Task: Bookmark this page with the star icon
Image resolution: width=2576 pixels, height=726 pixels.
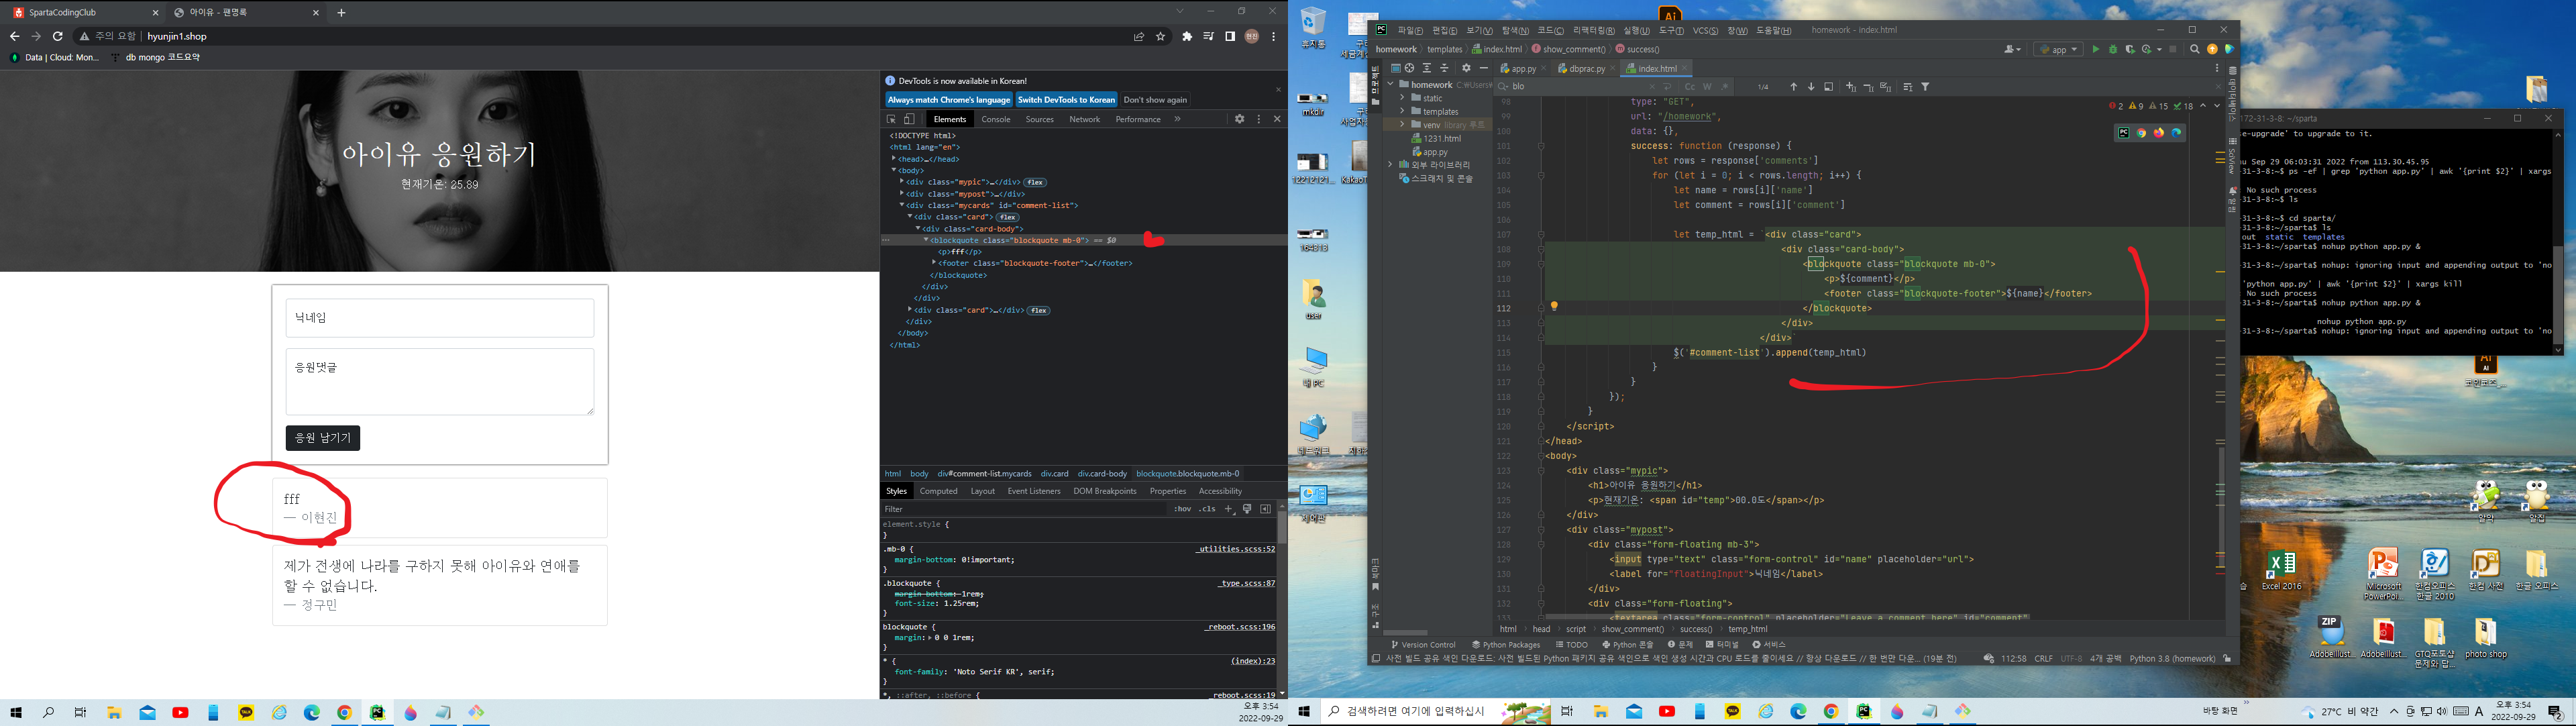Action: [x=1161, y=36]
